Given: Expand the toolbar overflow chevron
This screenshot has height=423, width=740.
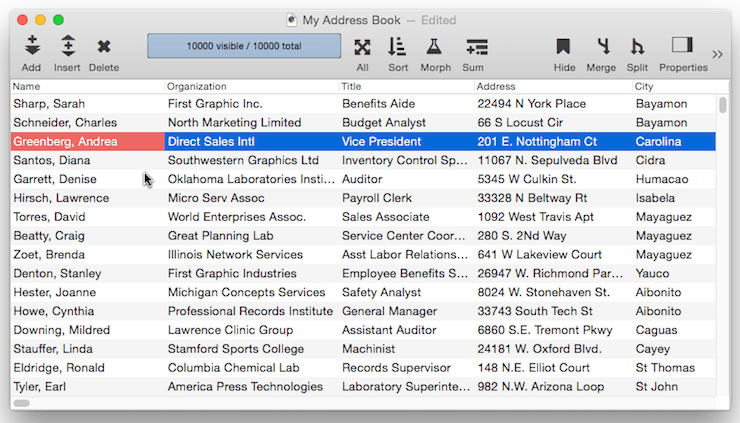Looking at the screenshot, I should 717,54.
